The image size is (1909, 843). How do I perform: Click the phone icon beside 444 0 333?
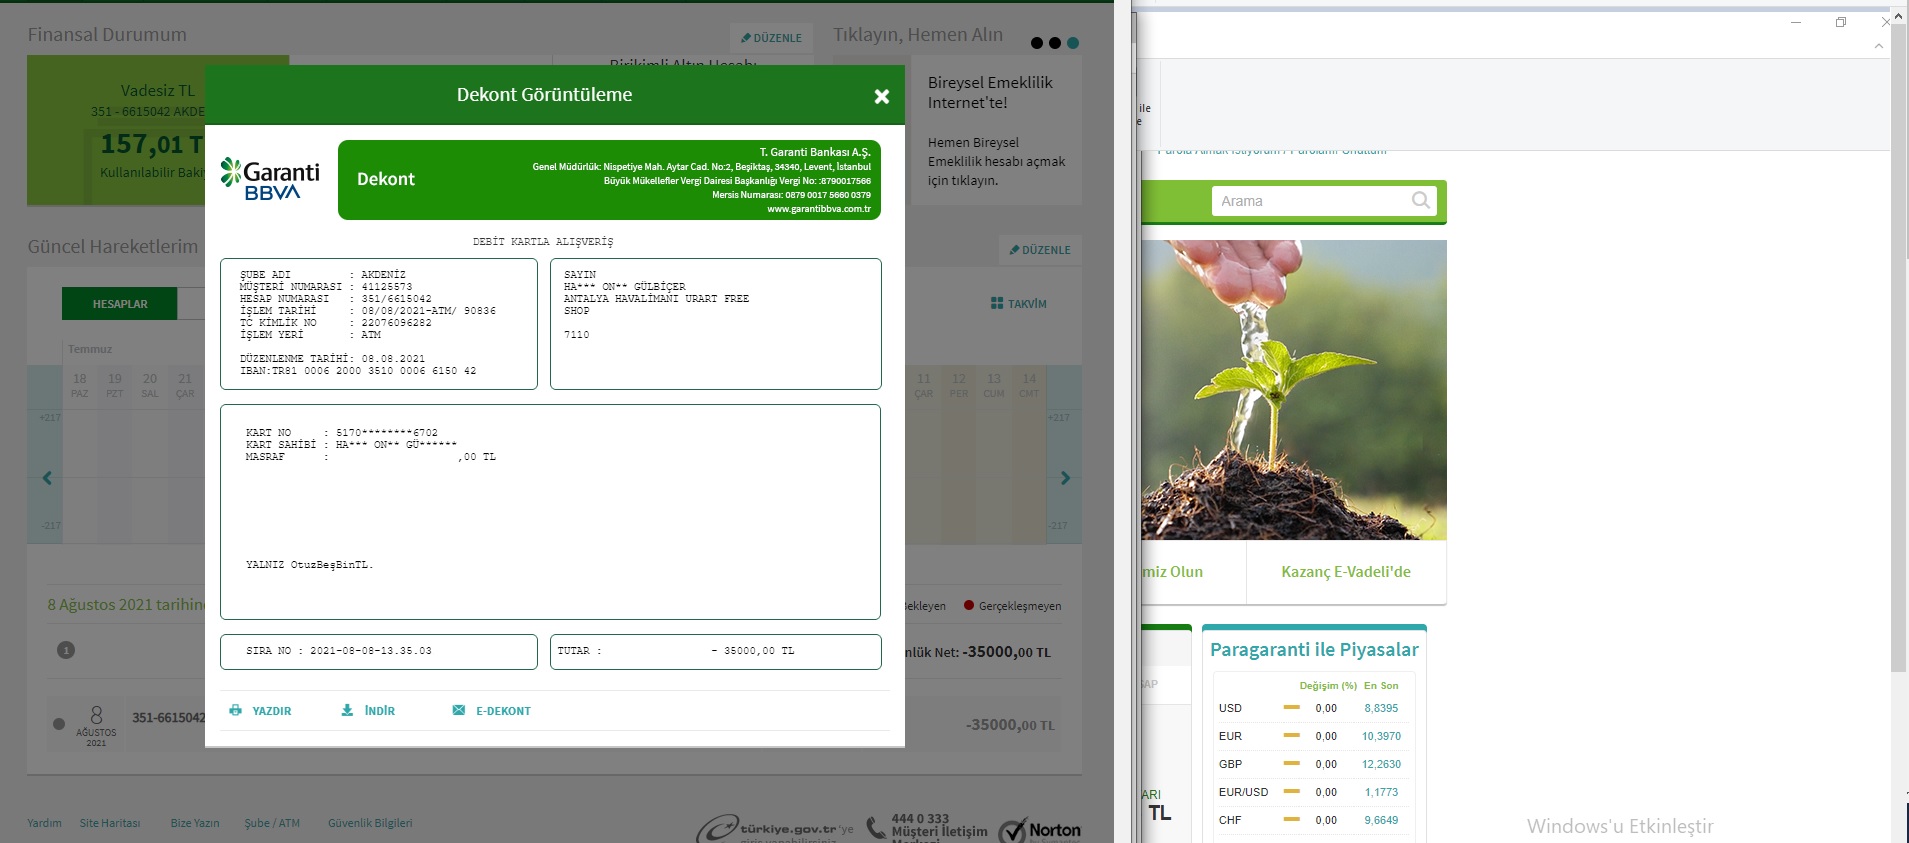pos(876,827)
